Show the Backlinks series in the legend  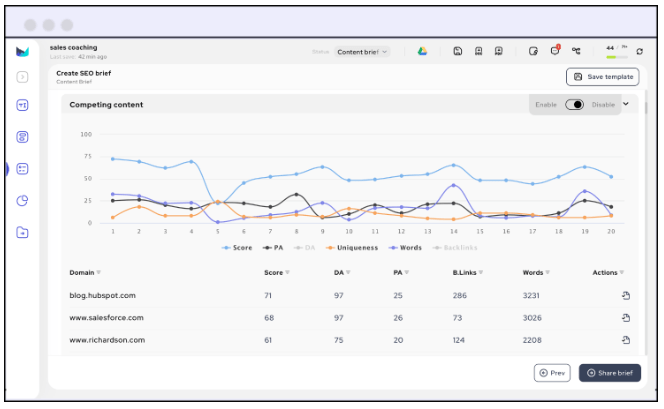click(x=455, y=248)
